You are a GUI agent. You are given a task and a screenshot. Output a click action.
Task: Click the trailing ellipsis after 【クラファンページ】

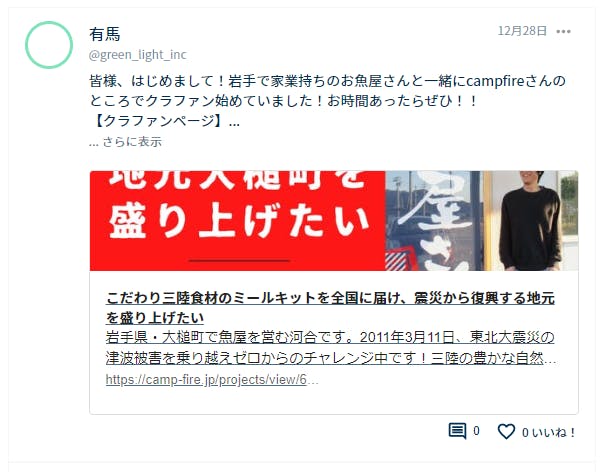[x=234, y=122]
